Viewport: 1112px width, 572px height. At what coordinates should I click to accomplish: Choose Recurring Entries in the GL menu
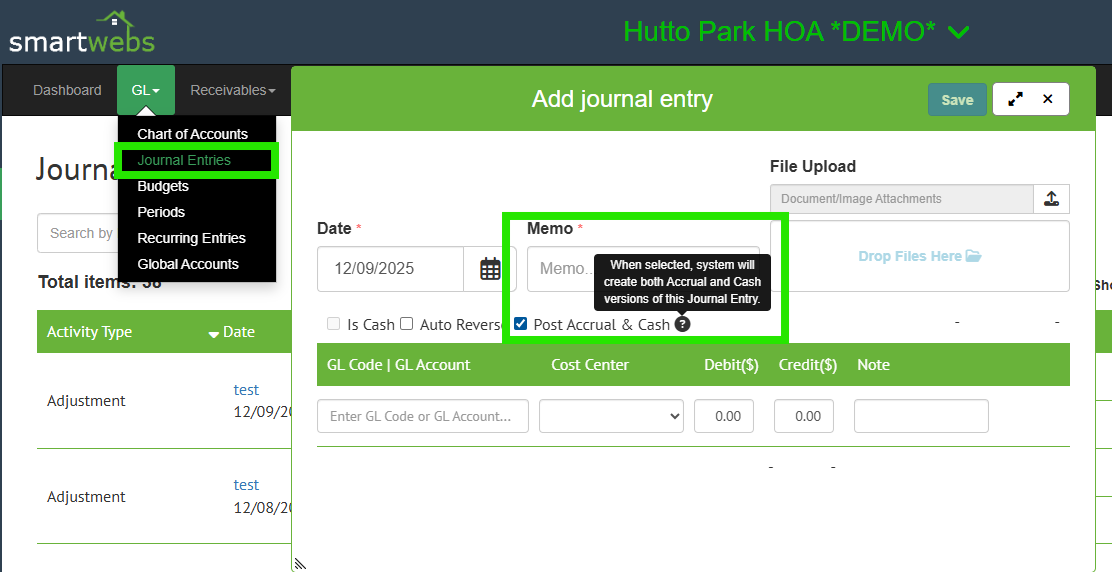point(191,238)
